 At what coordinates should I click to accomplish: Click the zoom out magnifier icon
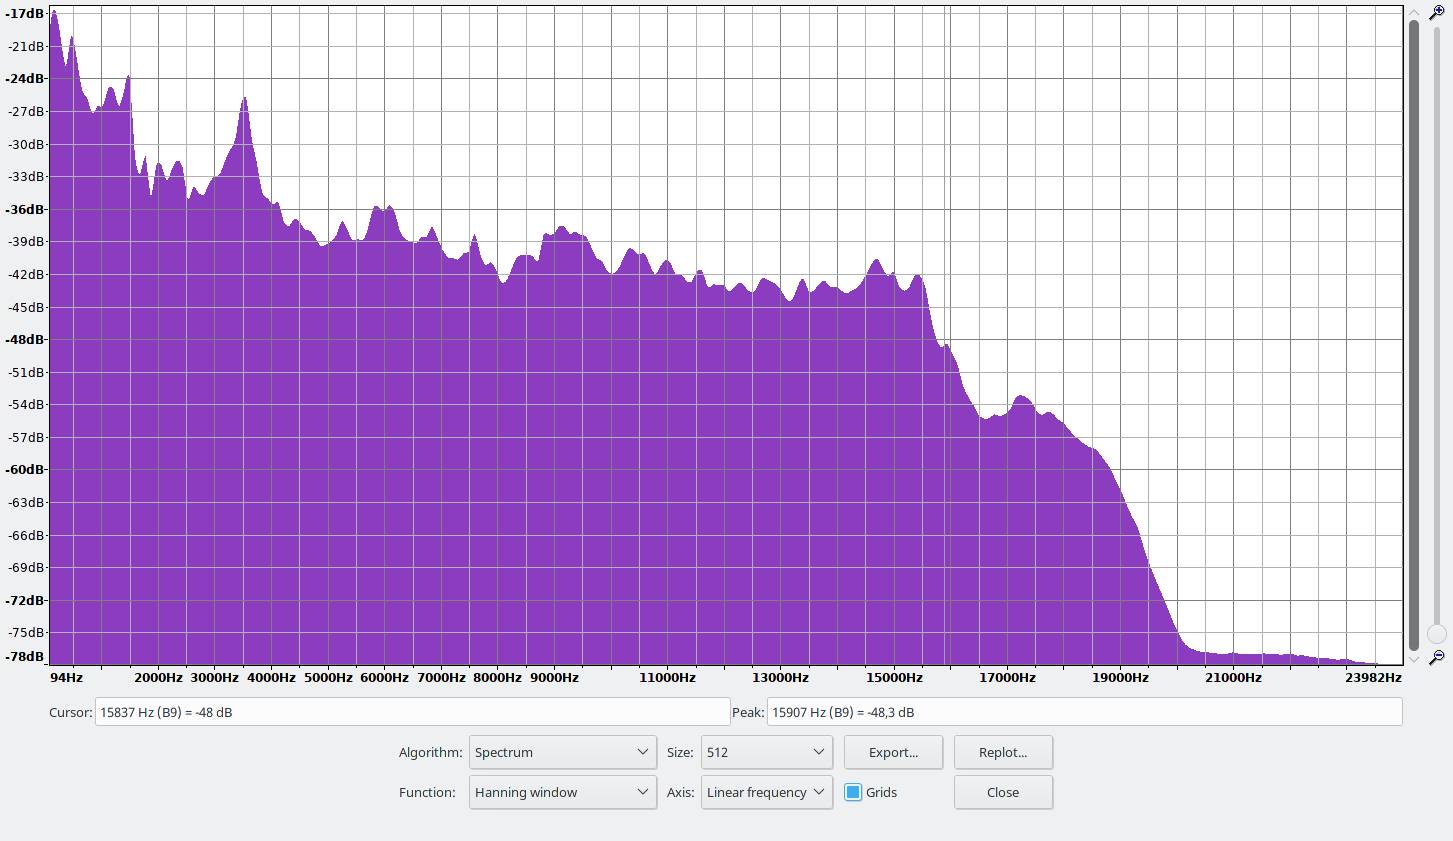coord(1437,657)
